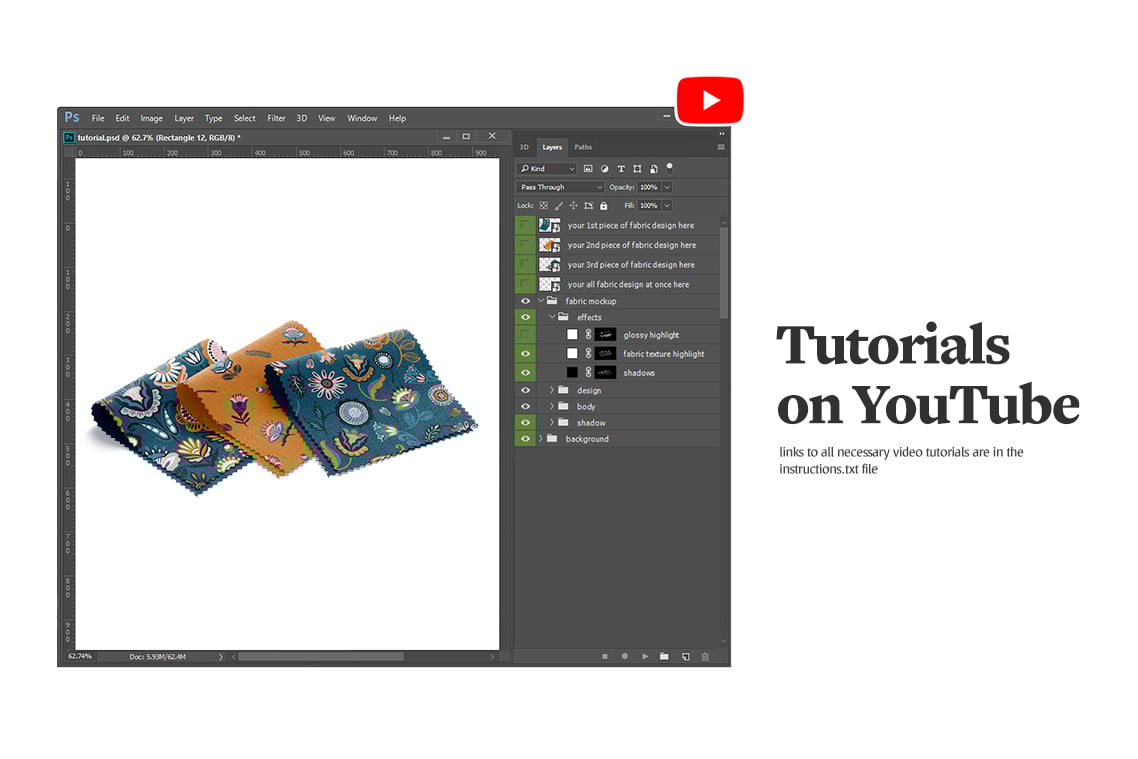Click the new folder icon in panel footer
Image resolution: width=1138 pixels, height=759 pixels.
pyautogui.click(x=664, y=656)
